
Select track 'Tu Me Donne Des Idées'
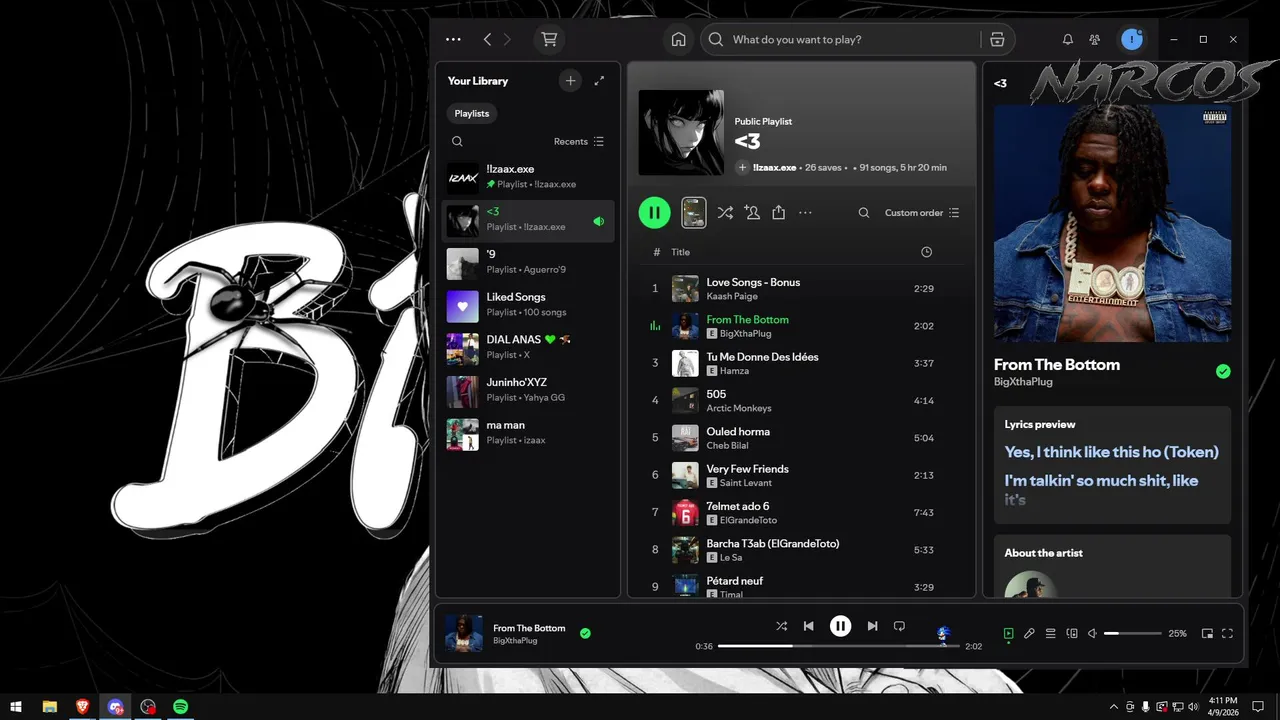[x=801, y=363]
